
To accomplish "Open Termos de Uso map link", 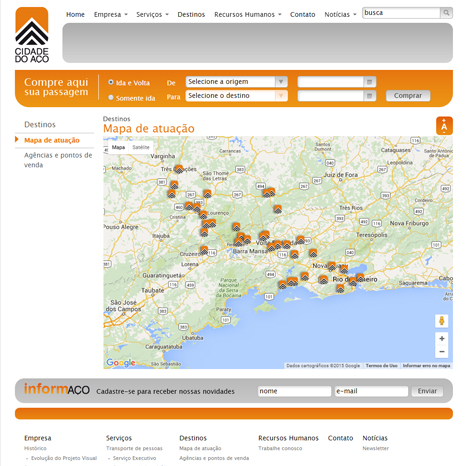I will [x=382, y=366].
